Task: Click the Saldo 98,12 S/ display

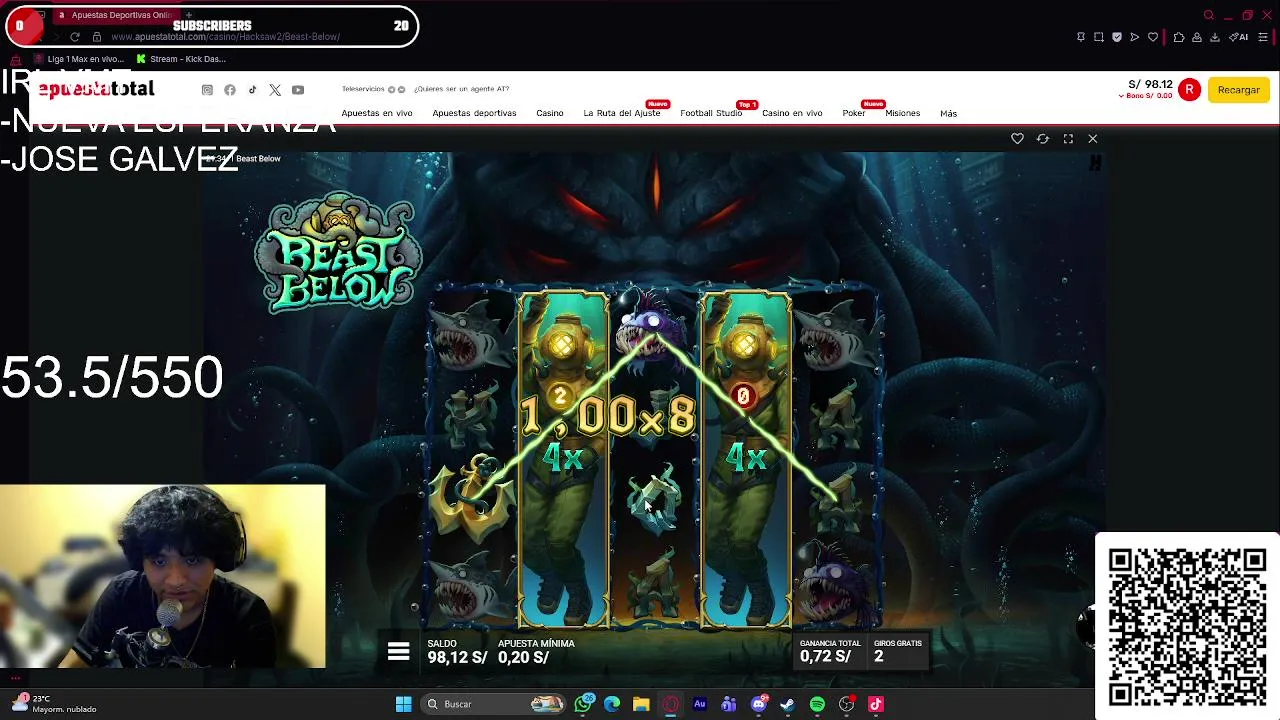Action: pos(457,652)
